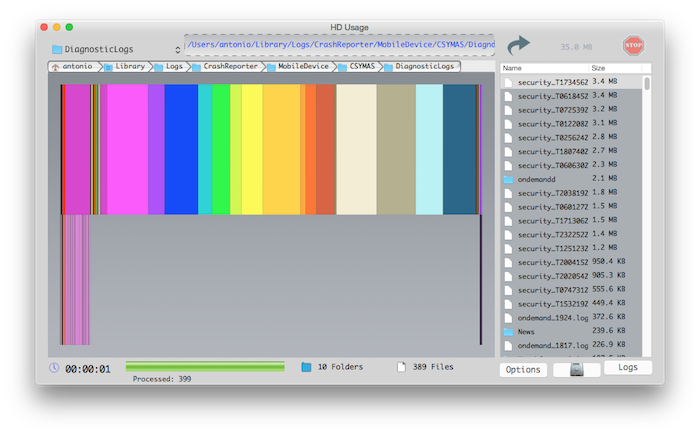
Task: Click the green scan progress bar
Action: (x=205, y=367)
